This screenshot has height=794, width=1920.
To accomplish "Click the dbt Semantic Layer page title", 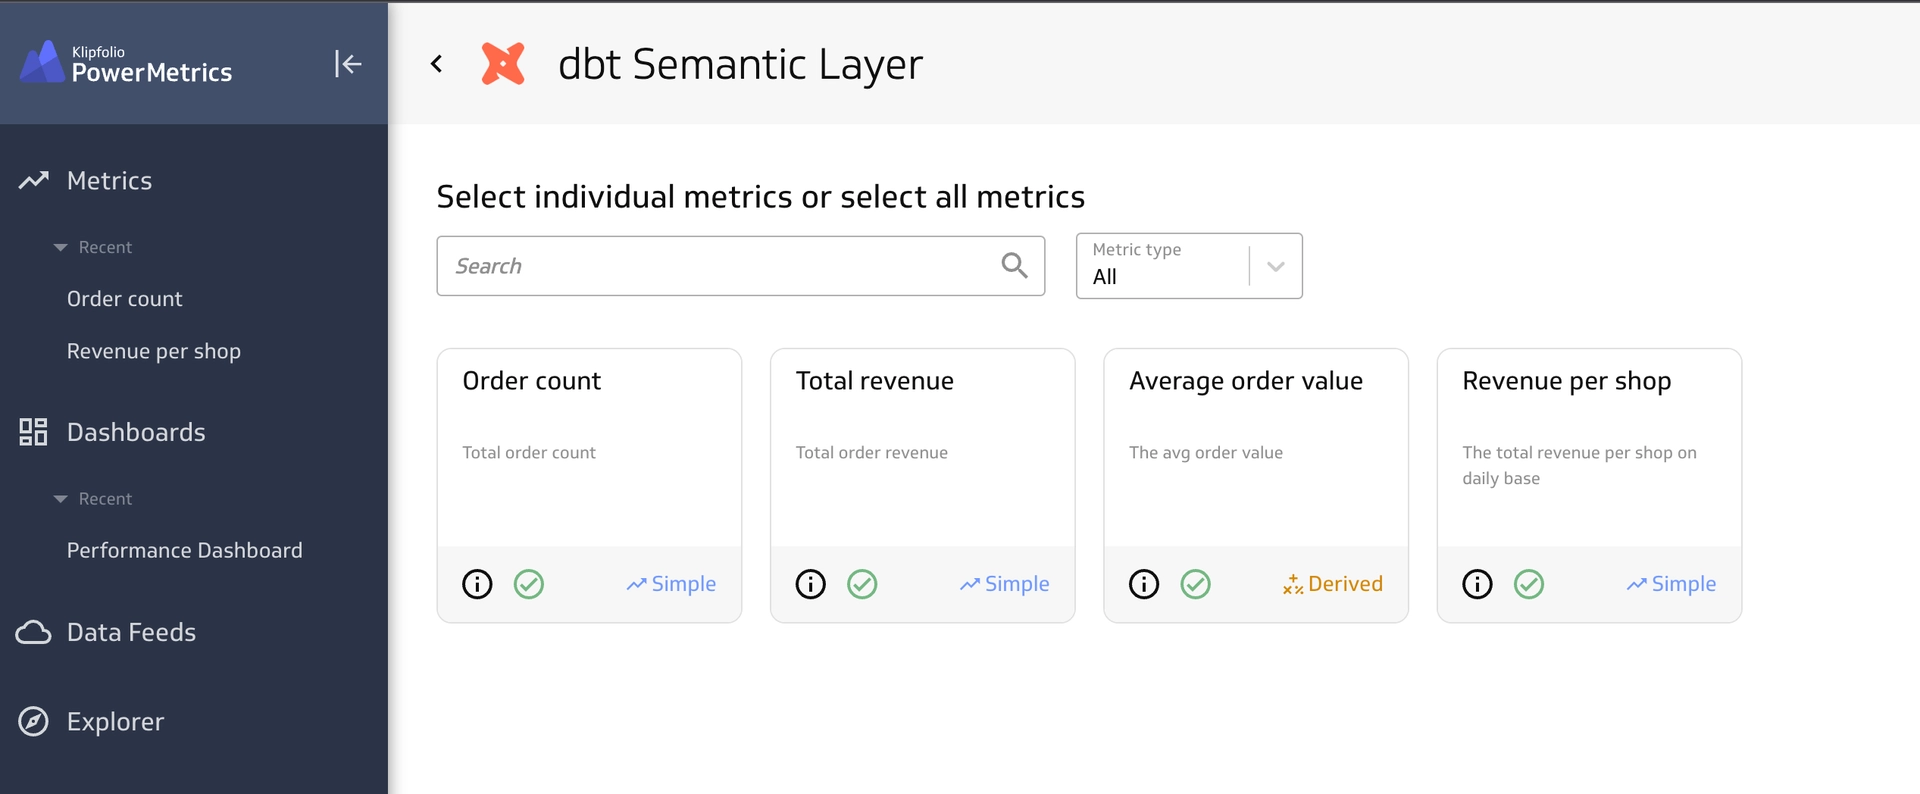I will coord(740,64).
